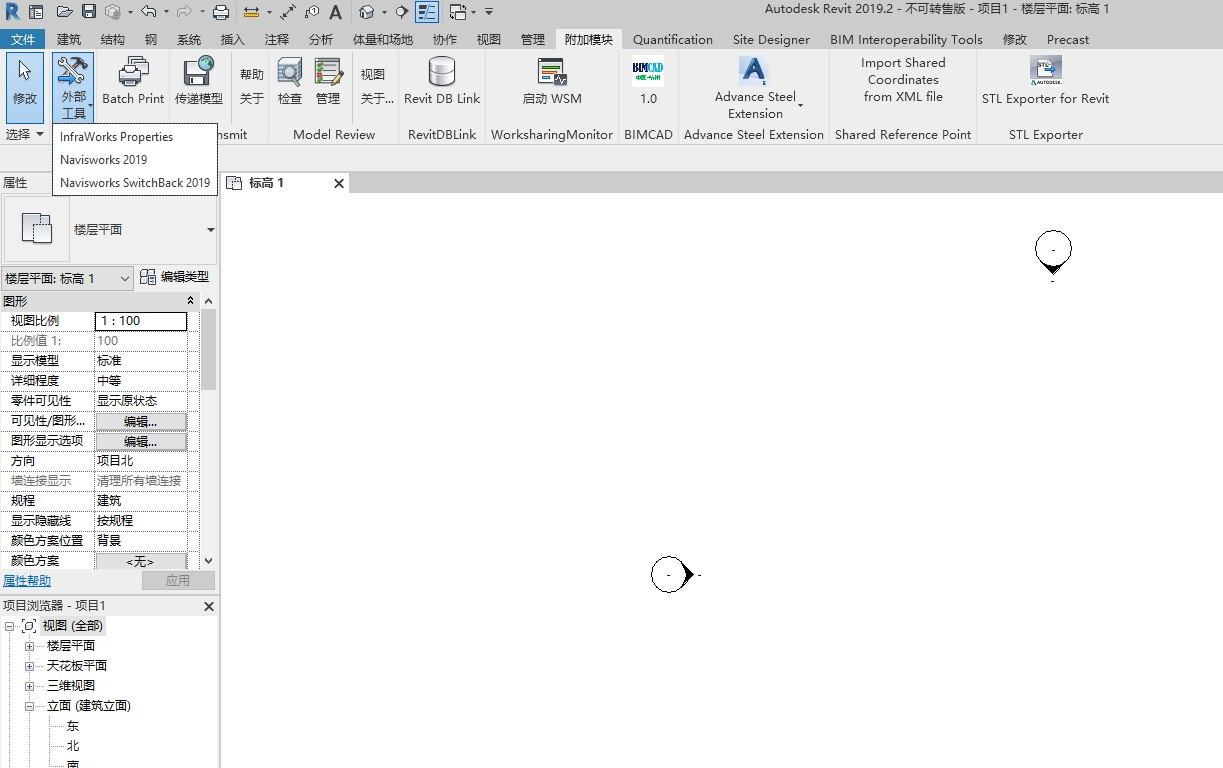Viewport: 1223px width, 768px height.
Task: Close the 项目浏览器 Project Browser panel
Action: (209, 606)
